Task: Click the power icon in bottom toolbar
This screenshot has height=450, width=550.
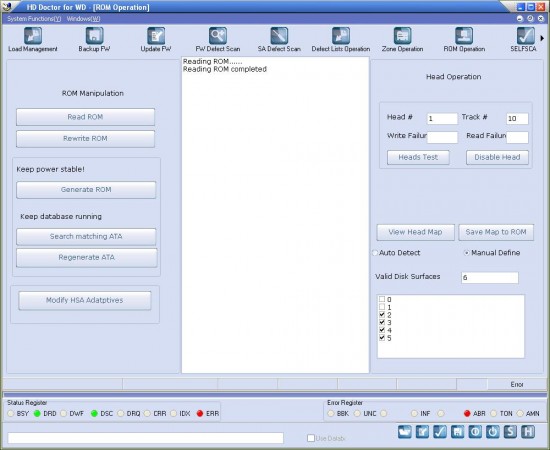Action: click(492, 432)
